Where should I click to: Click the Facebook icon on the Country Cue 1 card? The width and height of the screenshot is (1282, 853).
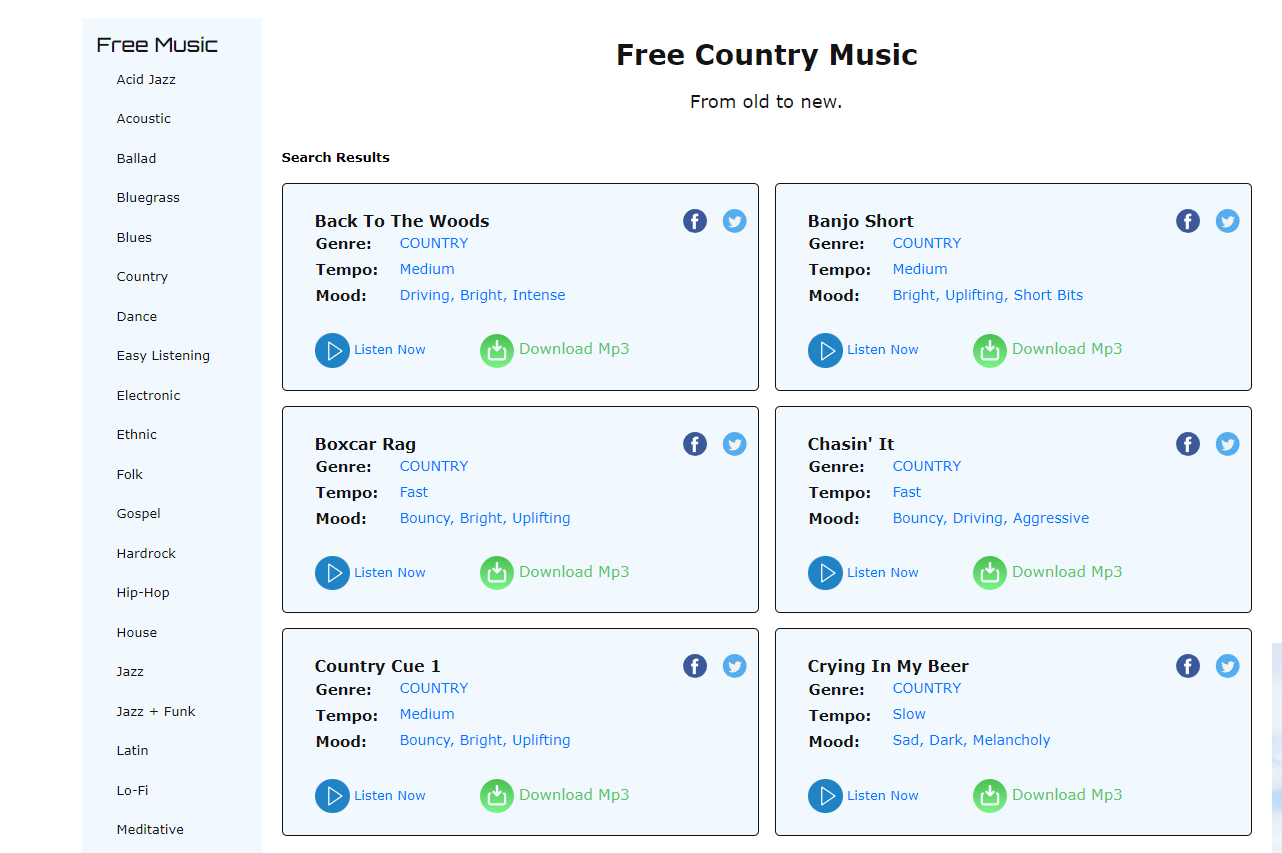click(x=695, y=665)
